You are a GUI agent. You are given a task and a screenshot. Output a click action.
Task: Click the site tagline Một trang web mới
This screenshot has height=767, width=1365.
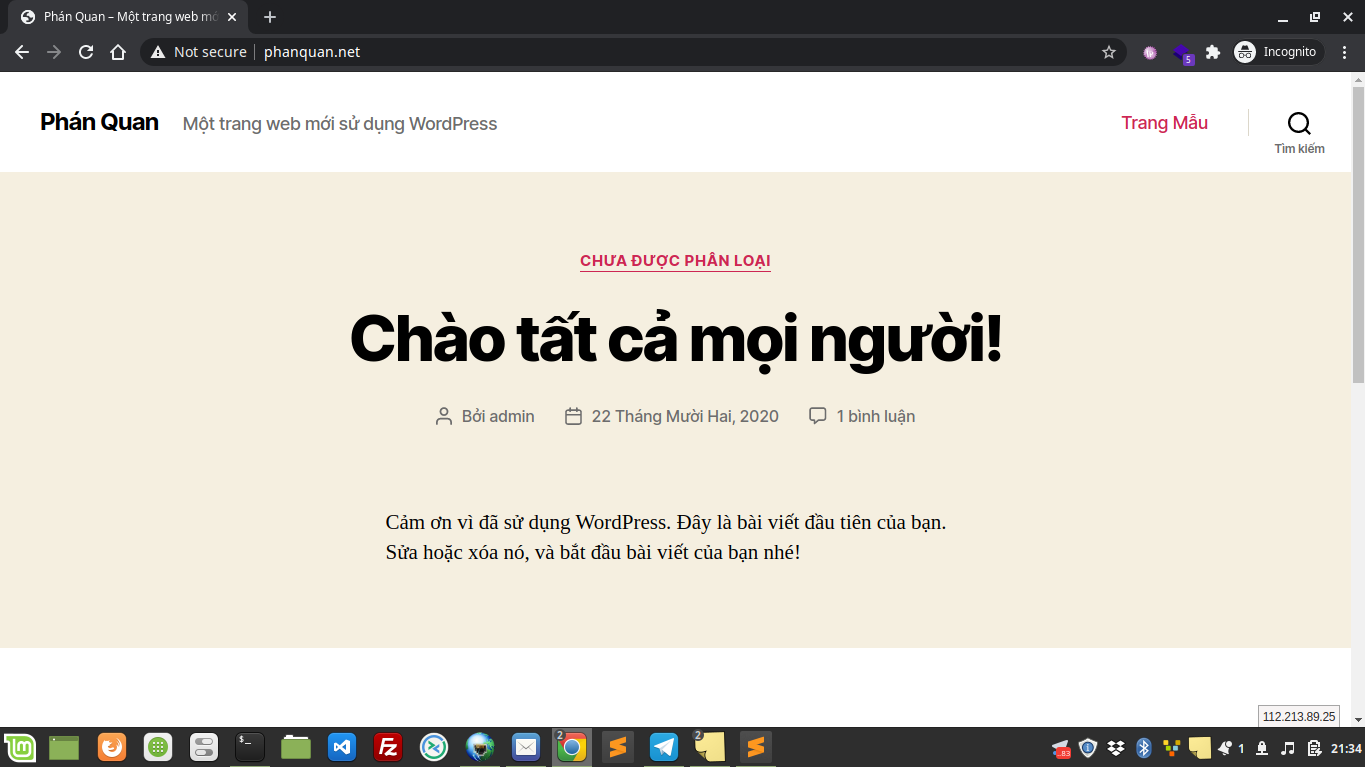pyautogui.click(x=340, y=124)
